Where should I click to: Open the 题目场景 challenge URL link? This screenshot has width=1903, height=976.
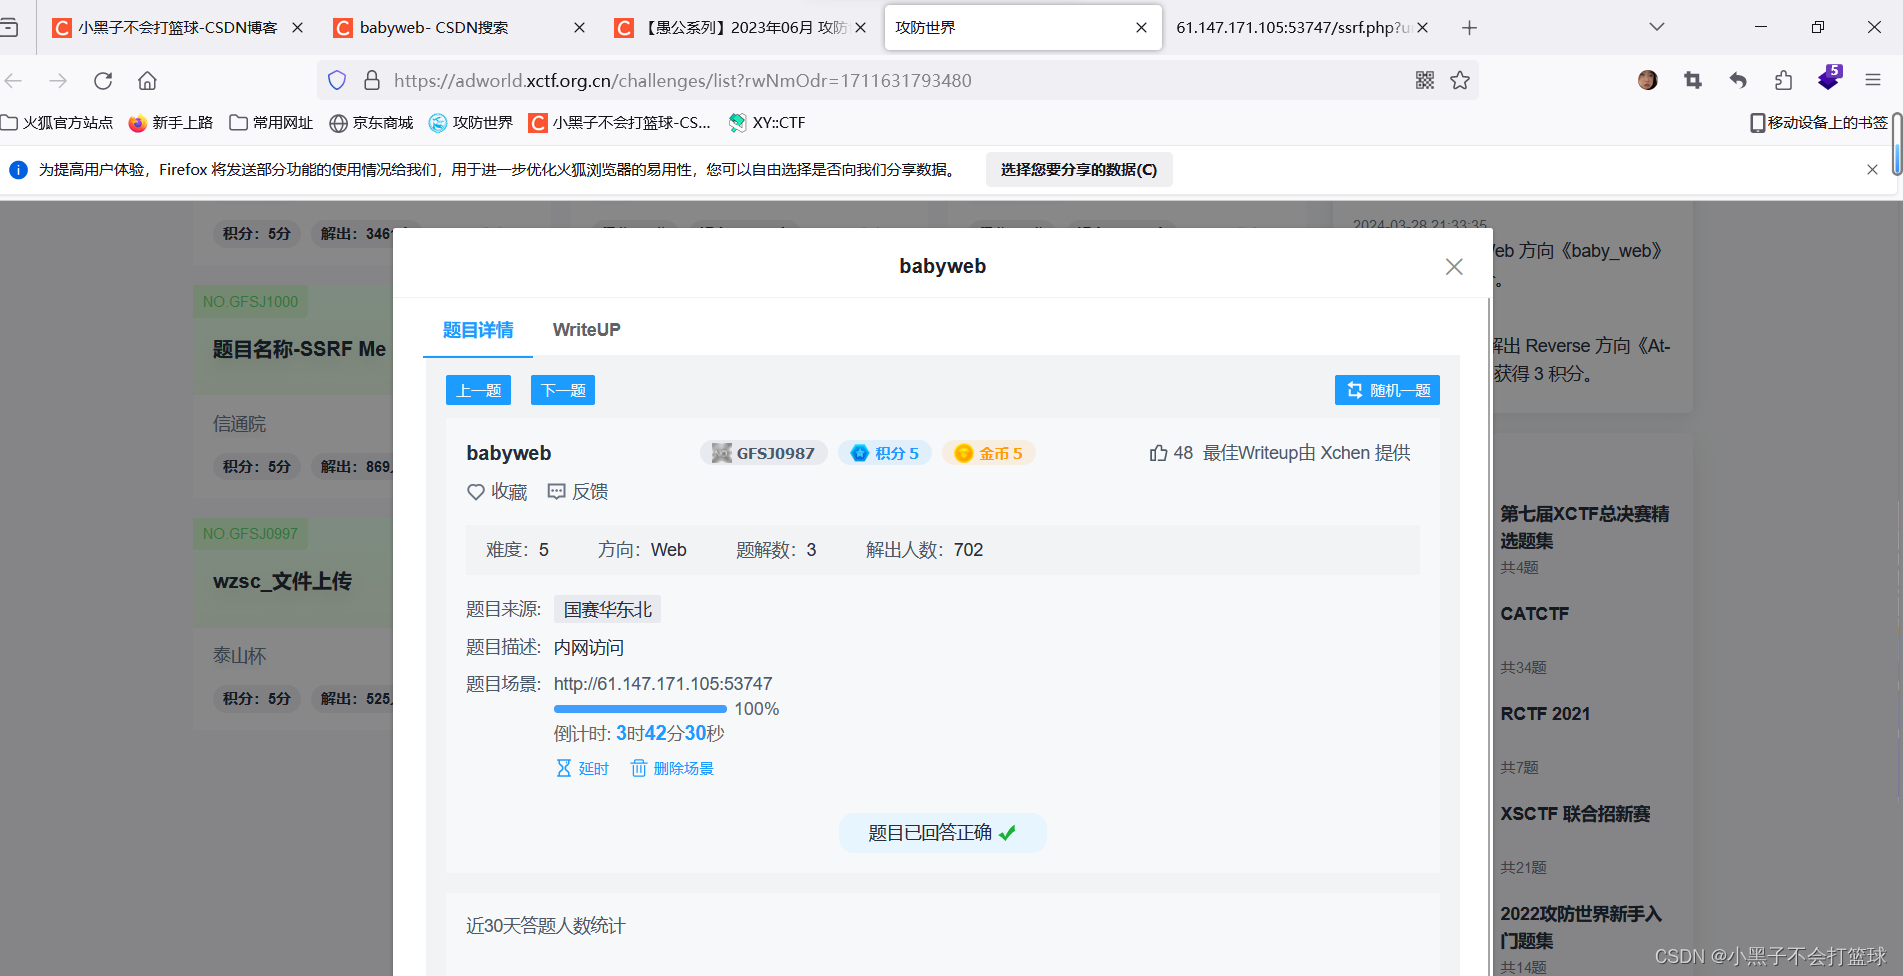[x=663, y=683]
